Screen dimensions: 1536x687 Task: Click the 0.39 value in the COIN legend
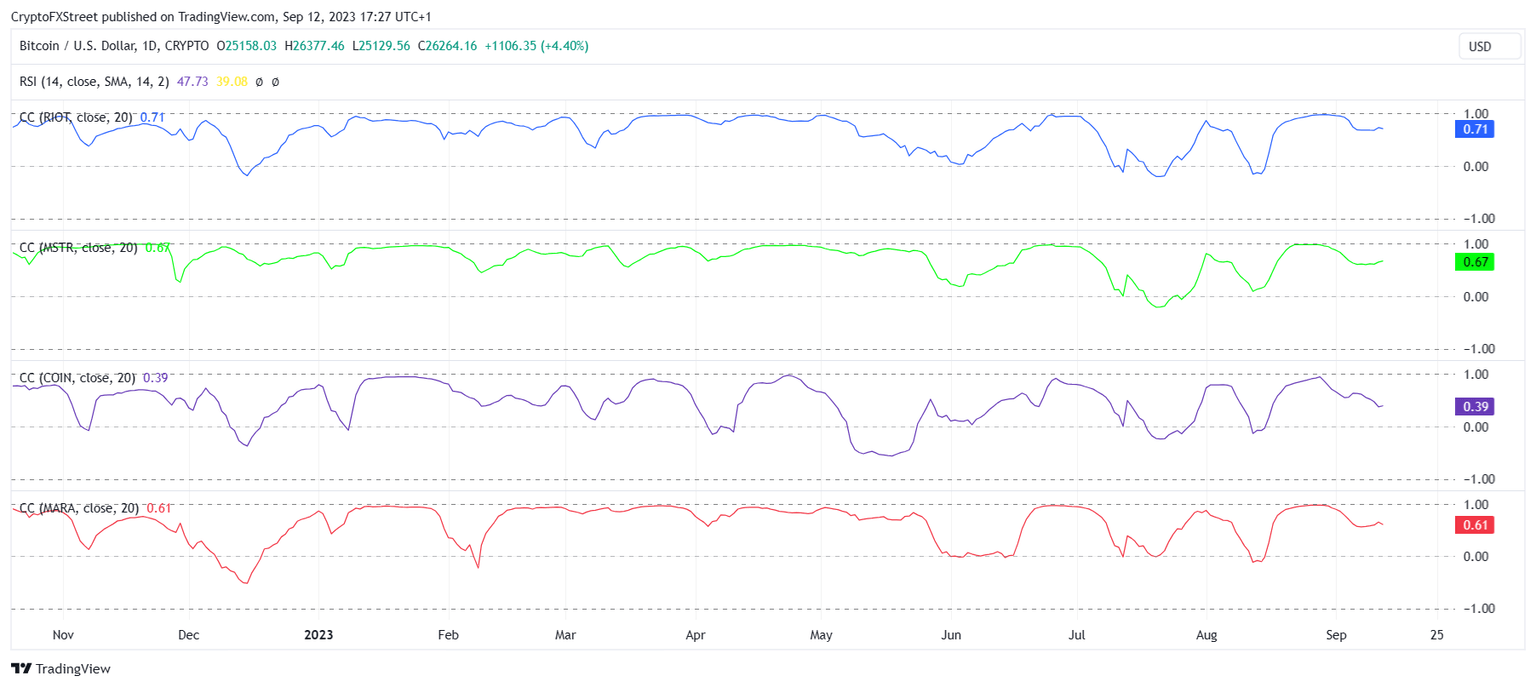click(155, 378)
